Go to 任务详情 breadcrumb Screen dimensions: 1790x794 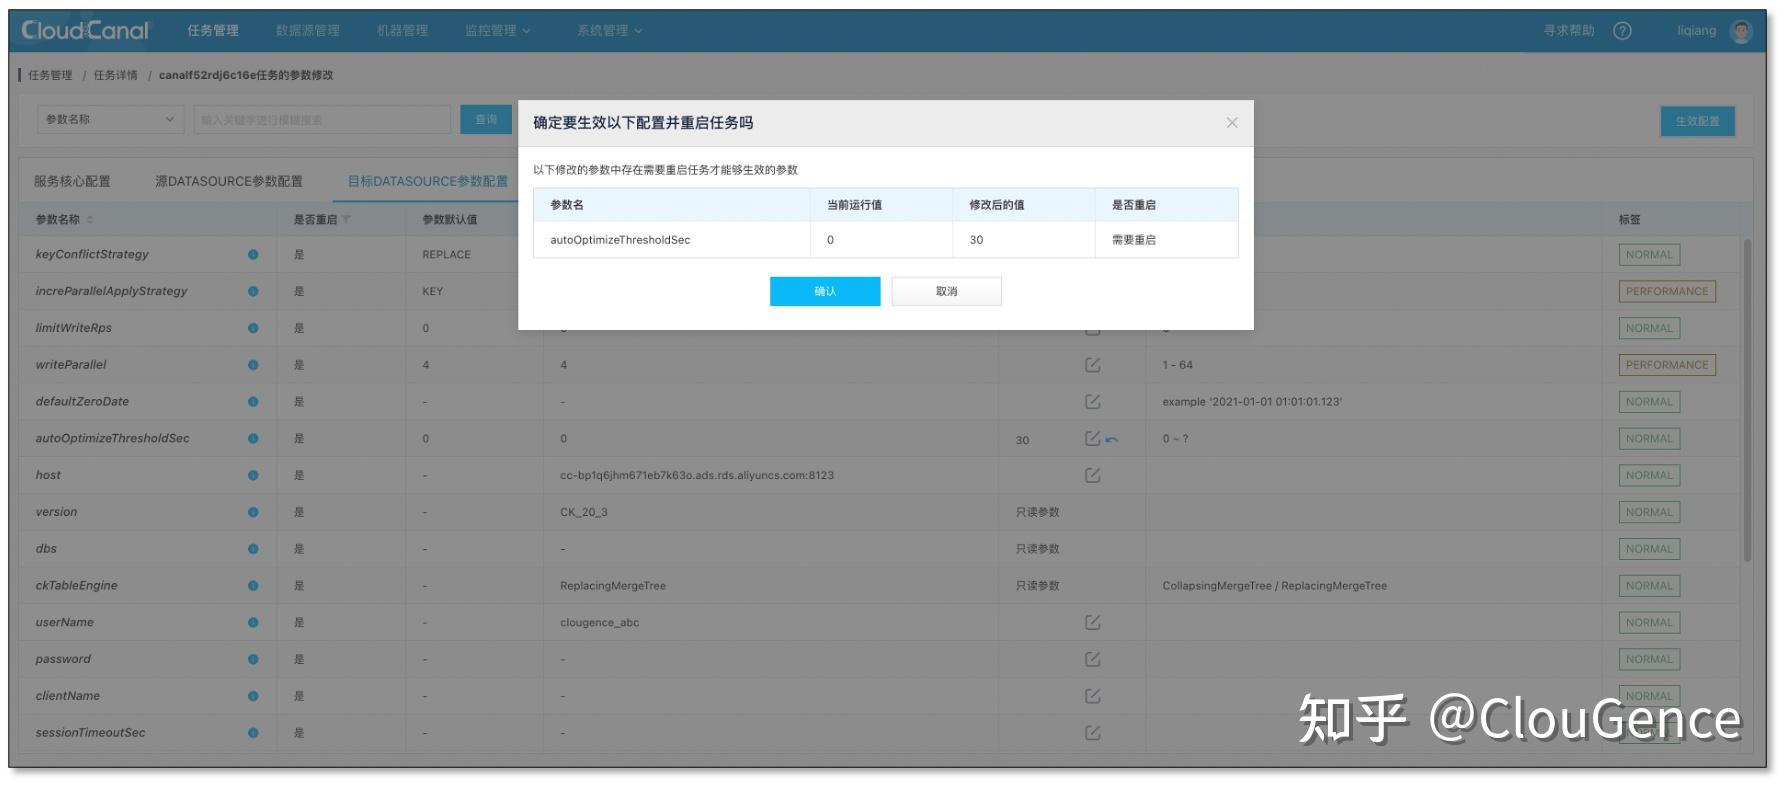coord(116,75)
